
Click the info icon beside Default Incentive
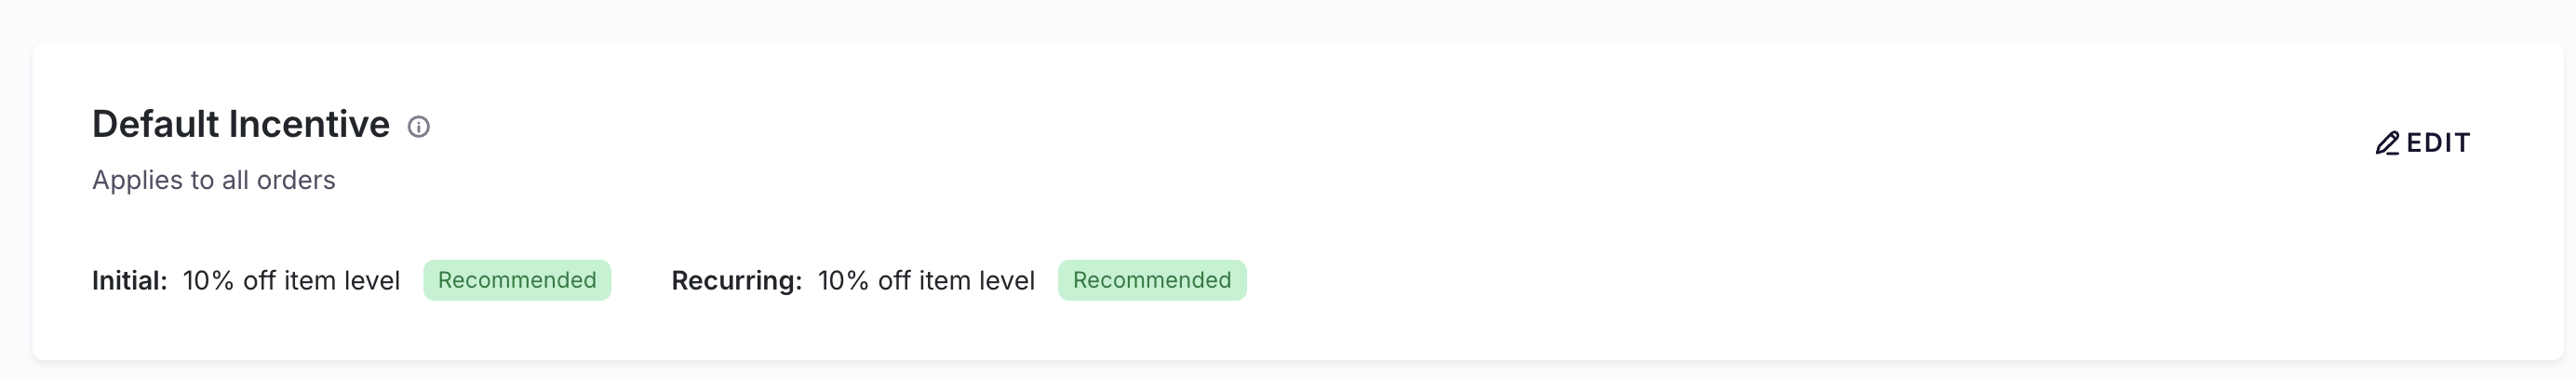[x=418, y=127]
